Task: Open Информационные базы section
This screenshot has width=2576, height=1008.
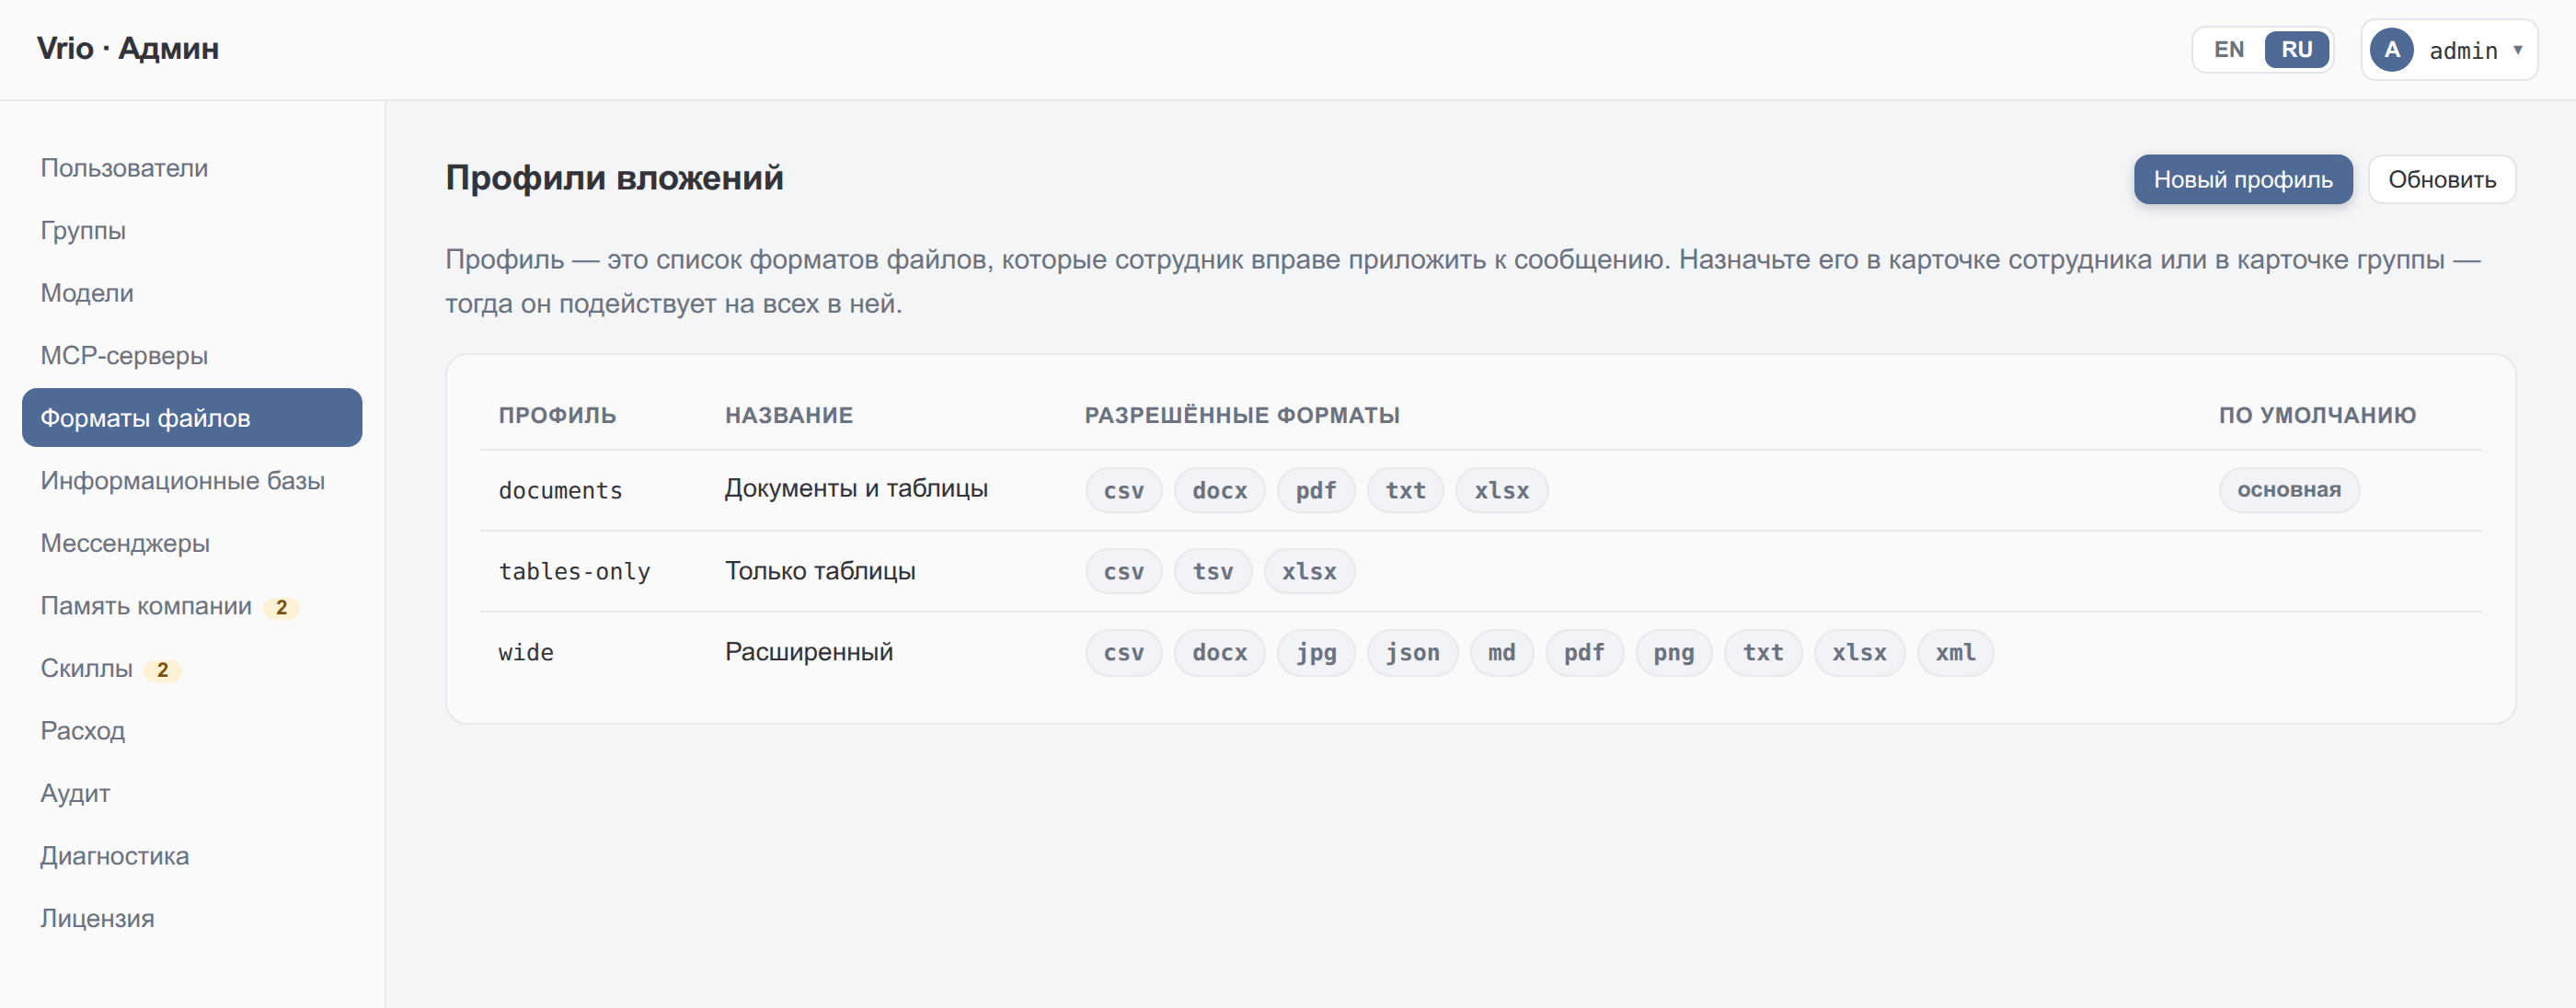Action: point(192,480)
